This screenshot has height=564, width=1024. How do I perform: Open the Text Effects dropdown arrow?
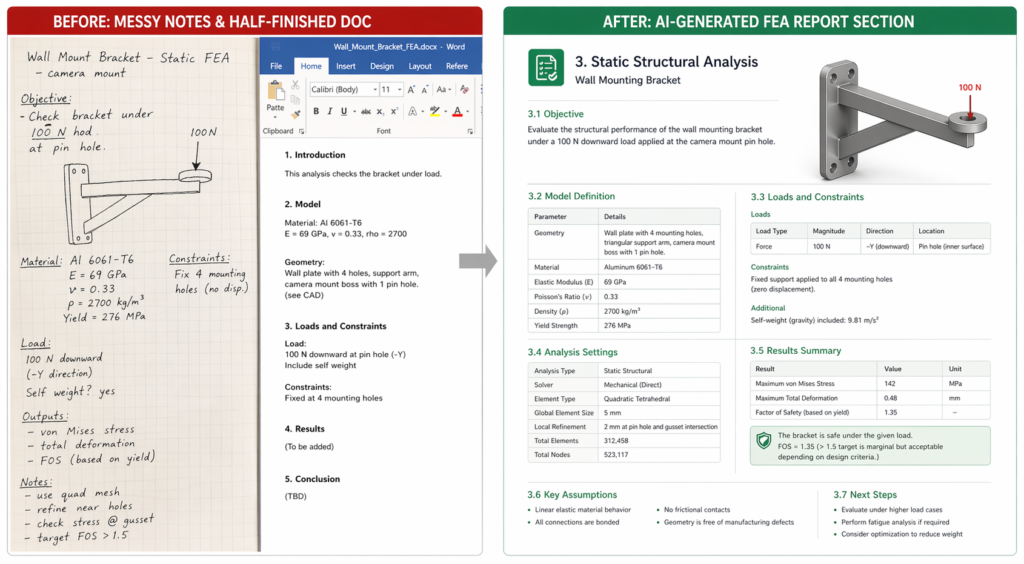(423, 112)
